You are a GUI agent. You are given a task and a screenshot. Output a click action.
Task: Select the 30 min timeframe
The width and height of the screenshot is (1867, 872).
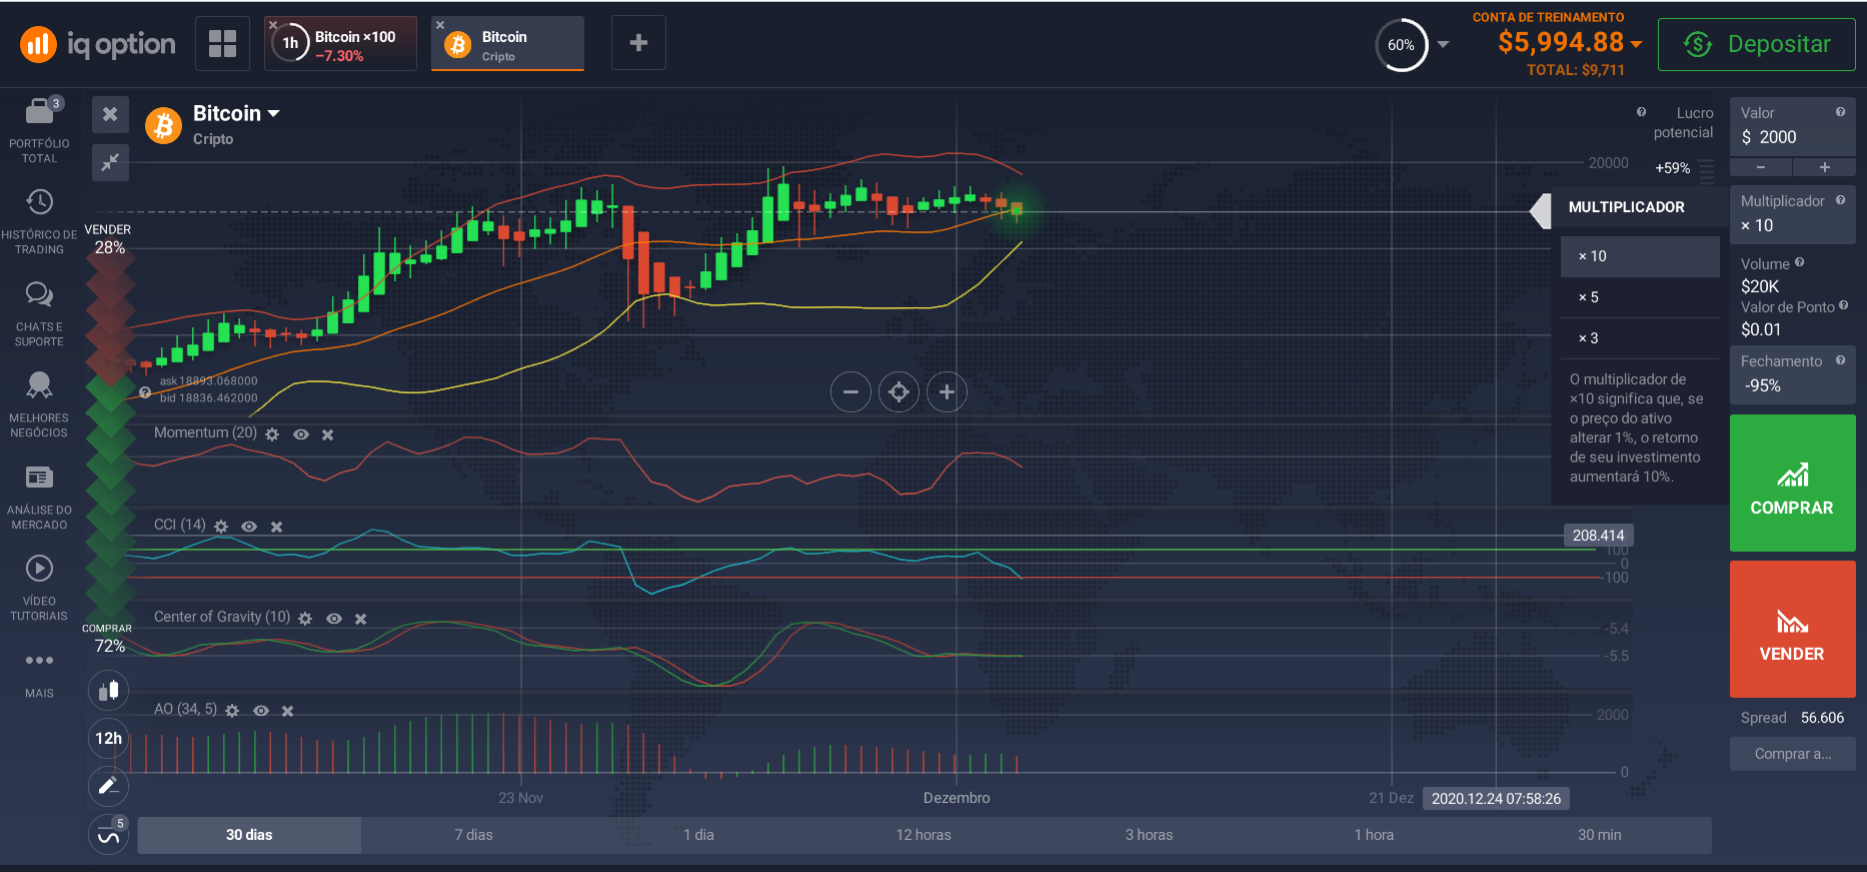click(x=1600, y=835)
